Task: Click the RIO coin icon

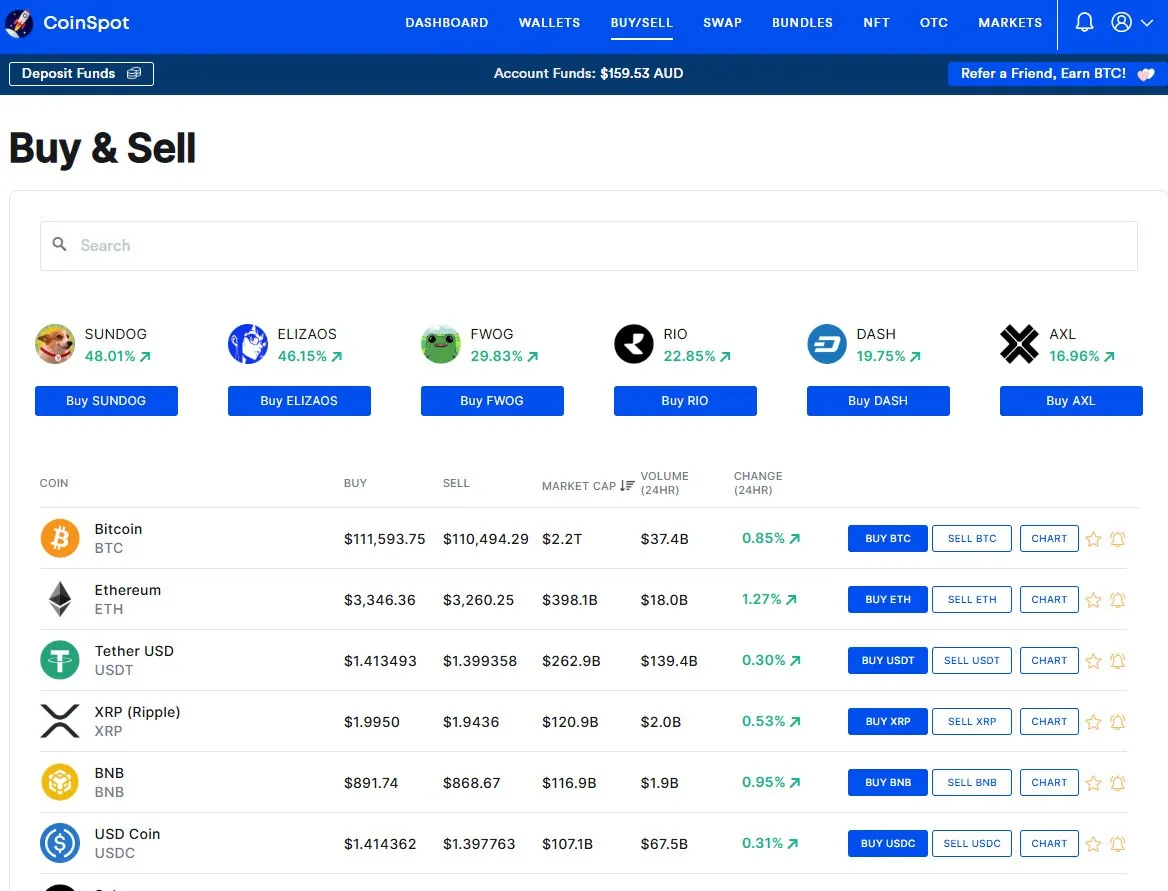Action: [634, 344]
